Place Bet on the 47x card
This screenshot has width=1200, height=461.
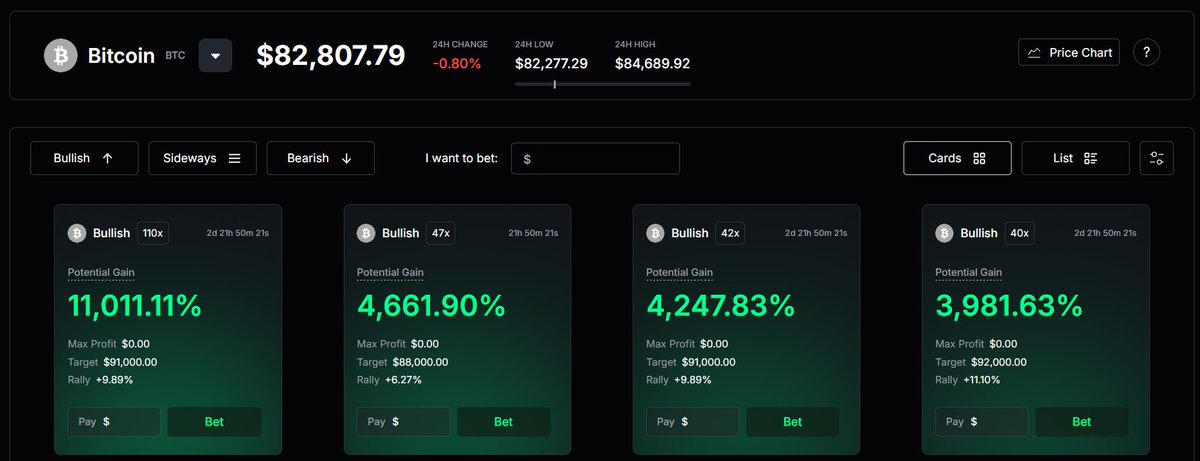(x=503, y=422)
